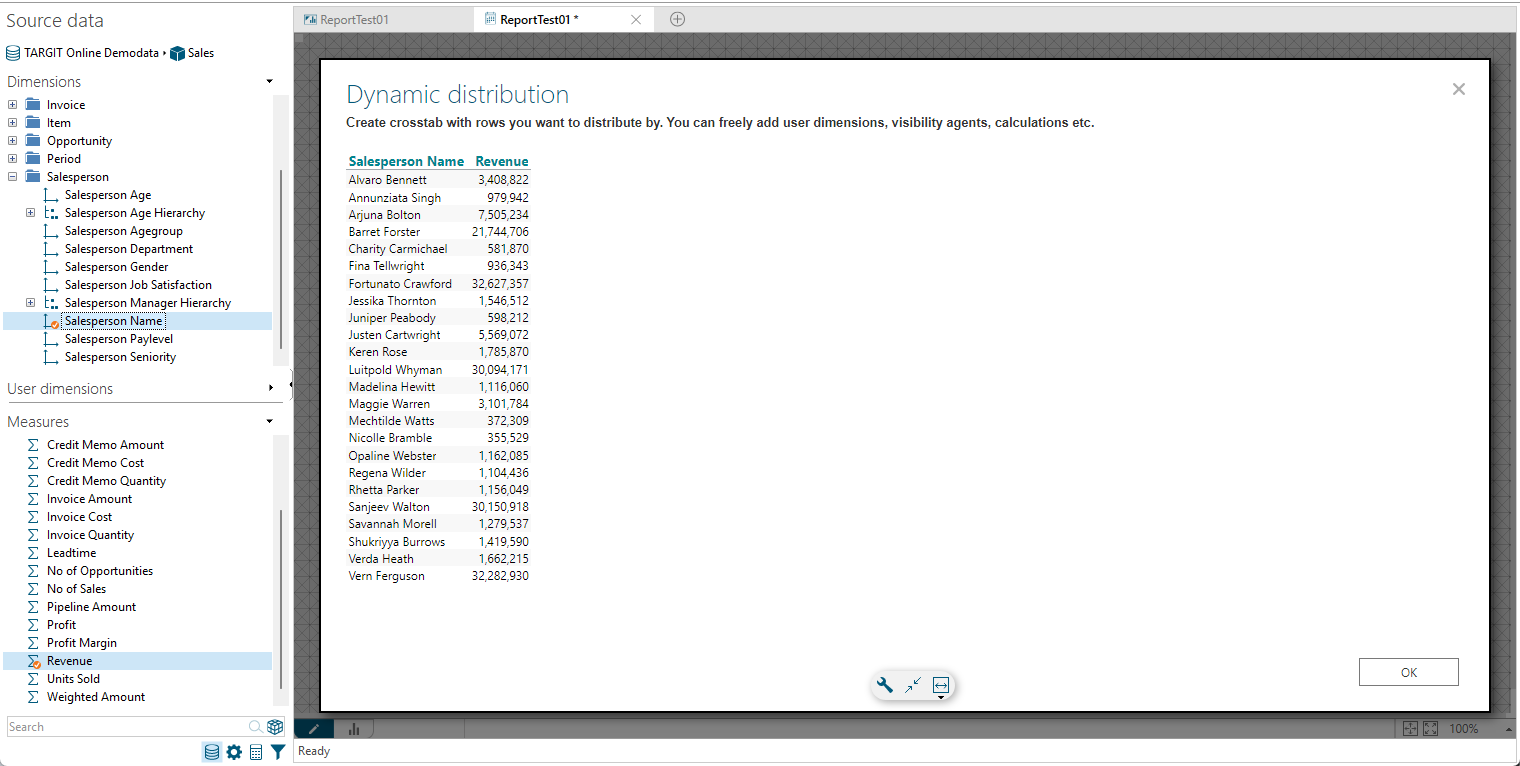Image resolution: width=1520 pixels, height=766 pixels.
Task: Click the Invoice folder icon
Action: coord(33,105)
